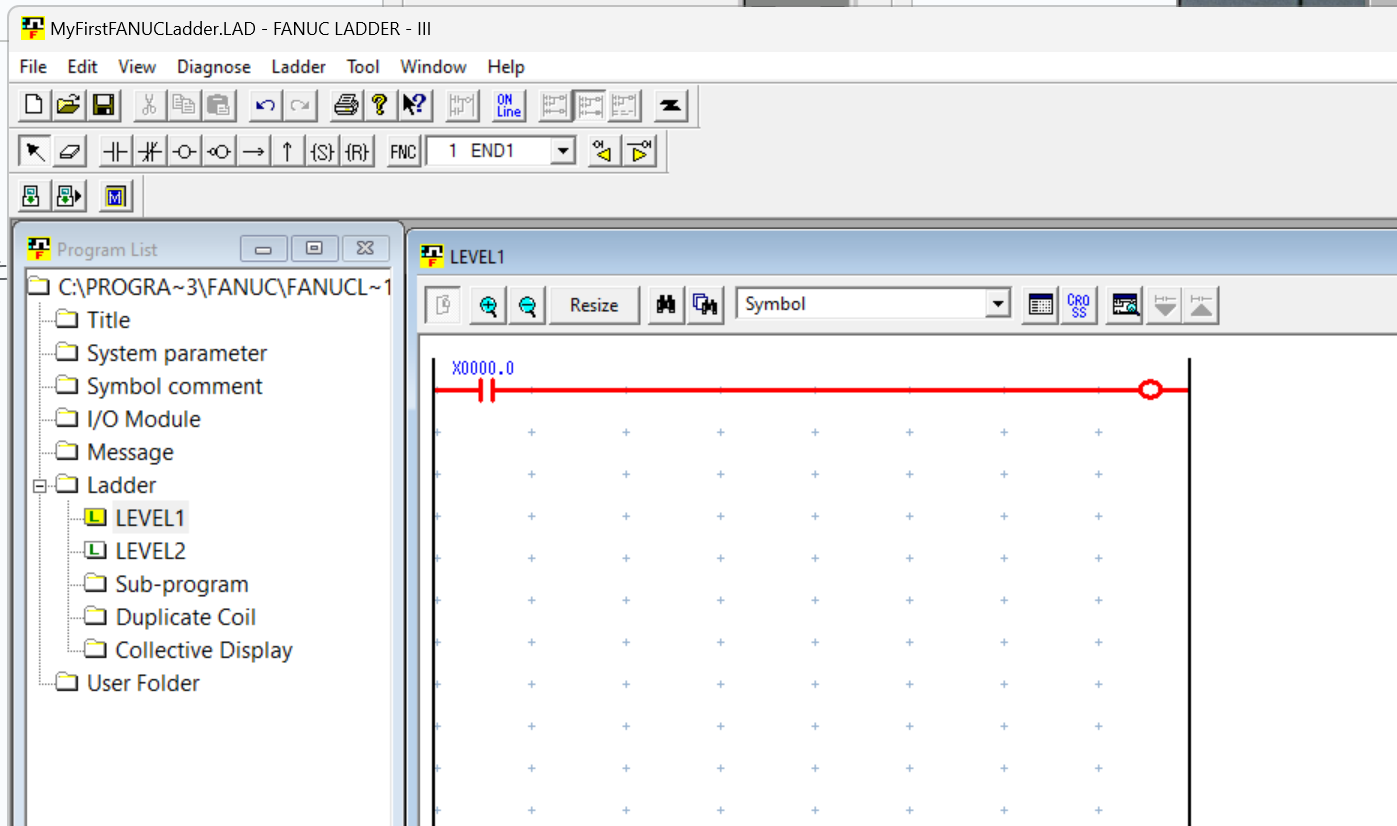
Task: Open the Edit menu
Action: click(x=82, y=67)
